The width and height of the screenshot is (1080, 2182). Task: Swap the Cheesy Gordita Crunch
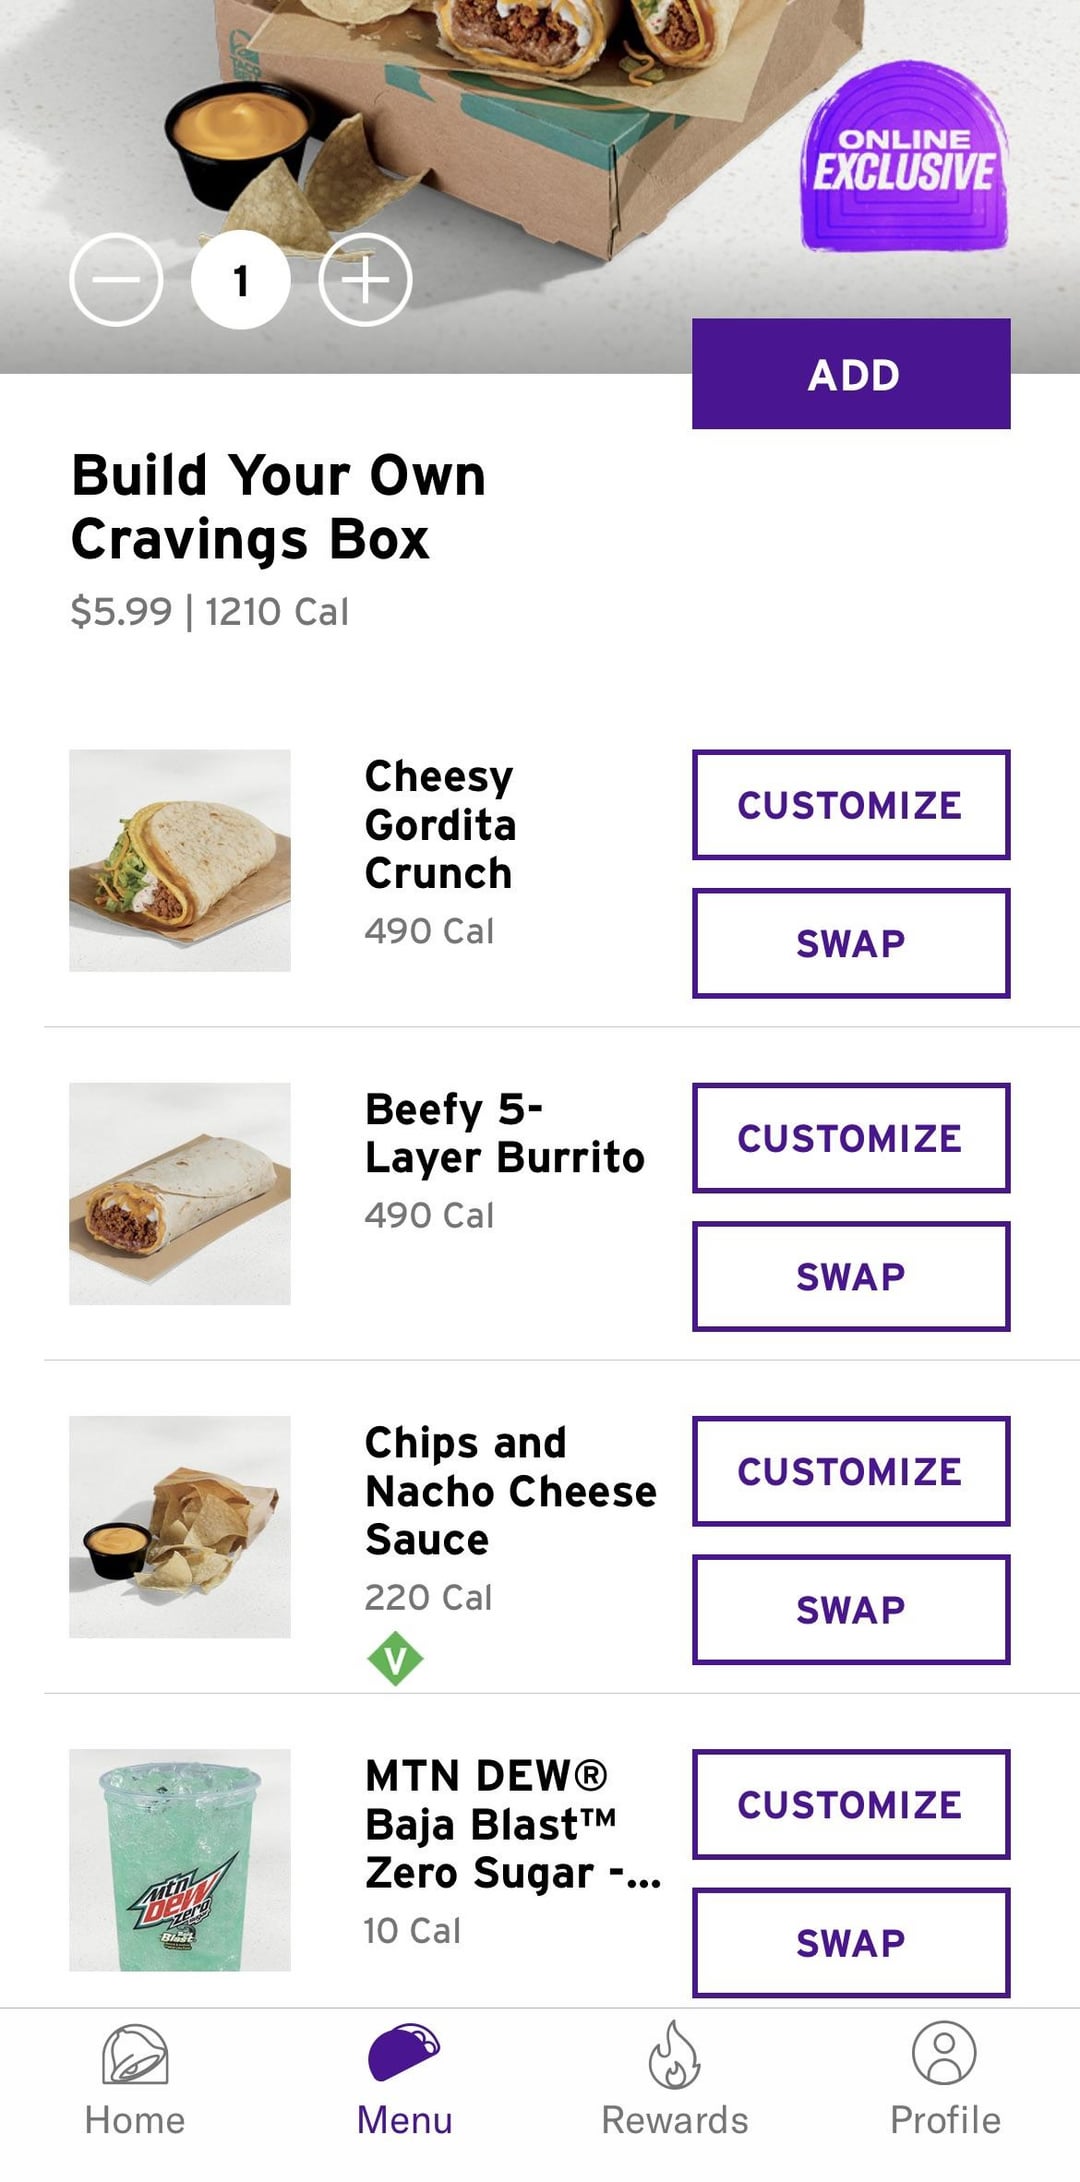point(851,943)
